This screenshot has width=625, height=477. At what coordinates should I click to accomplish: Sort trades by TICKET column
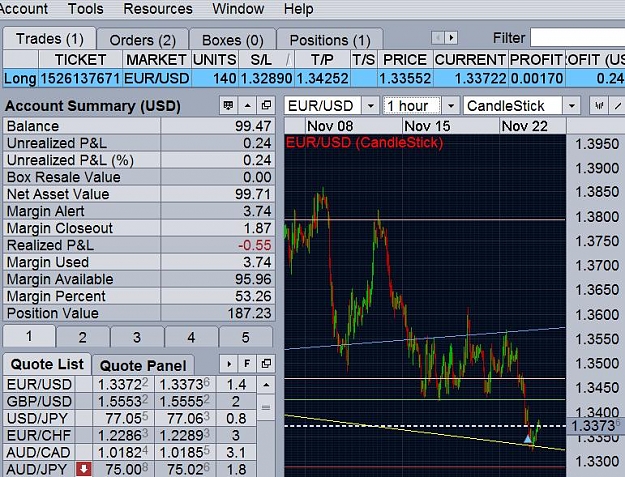[x=80, y=60]
